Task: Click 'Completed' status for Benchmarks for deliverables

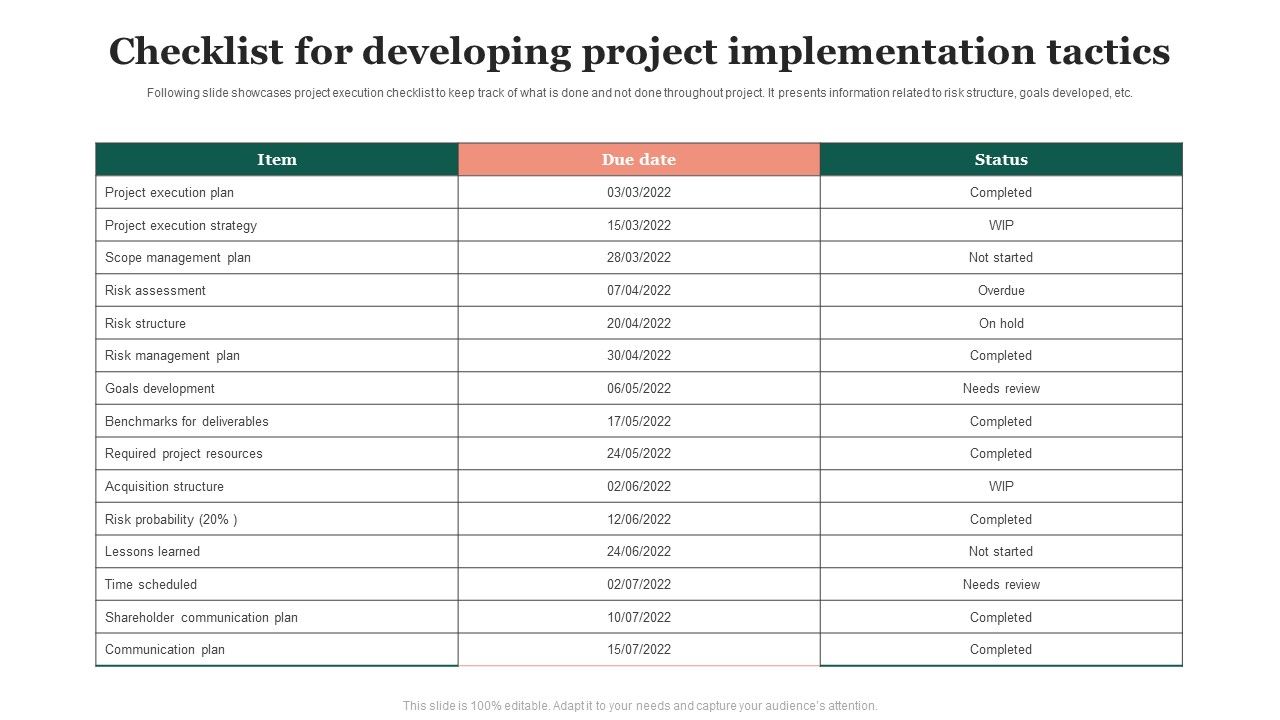Action: 1001,421
